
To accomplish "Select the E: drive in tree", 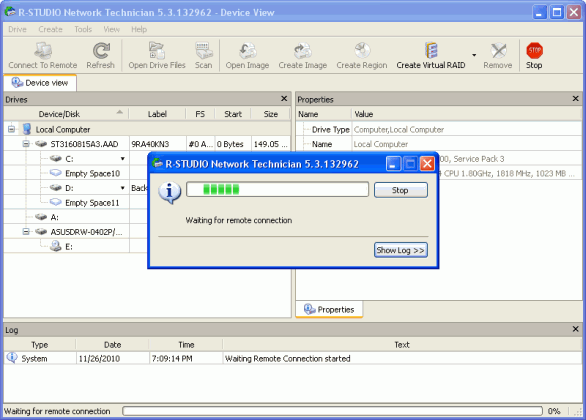I will [69, 247].
